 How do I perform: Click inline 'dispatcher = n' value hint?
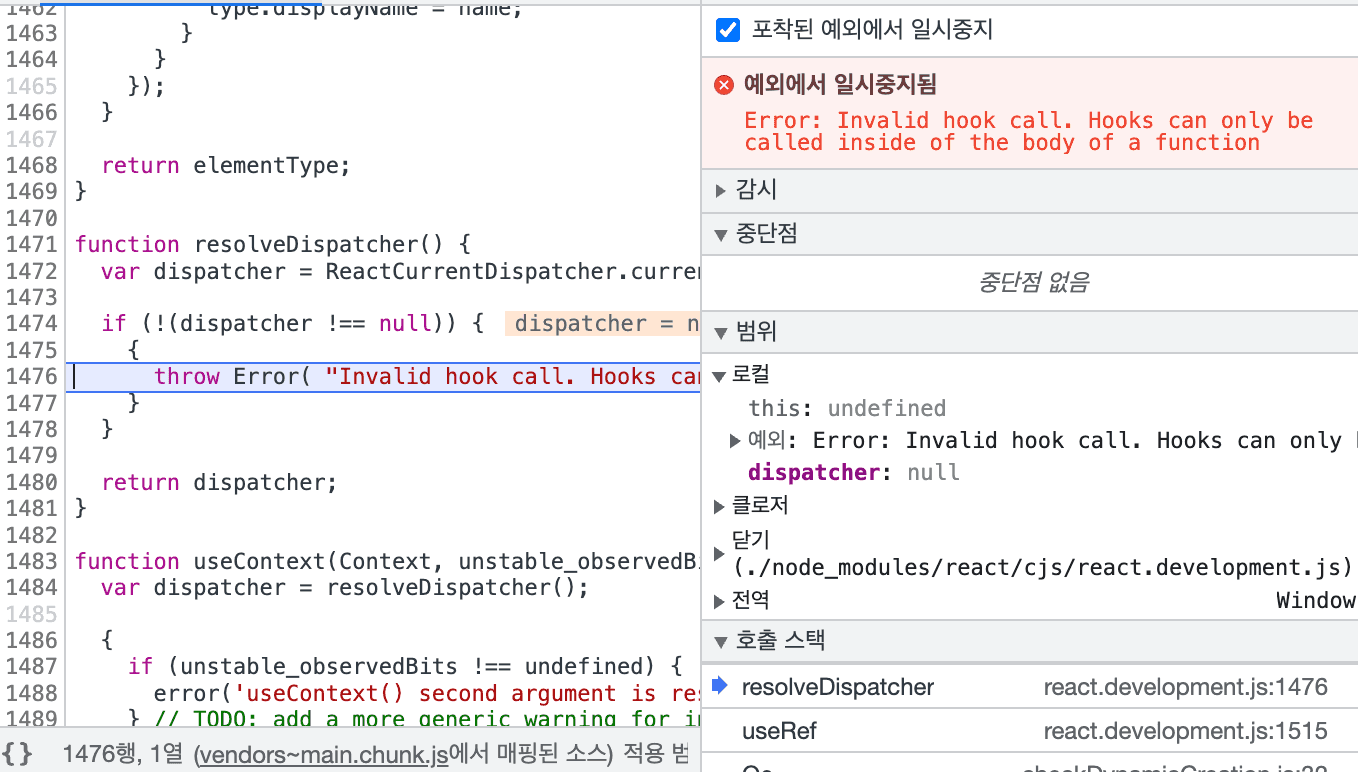(x=603, y=323)
